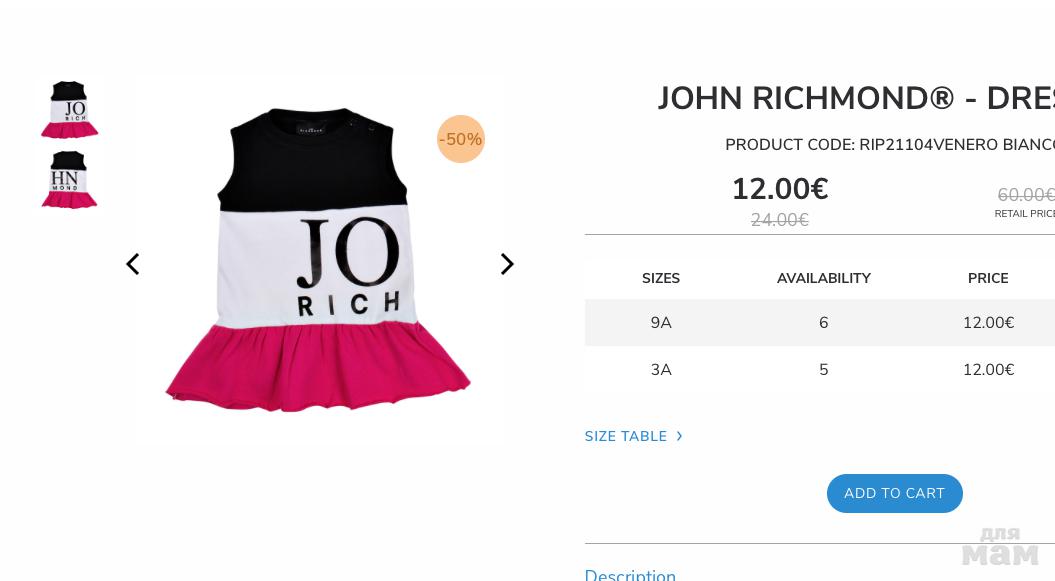Click the John Richmond product title

click(x=856, y=98)
